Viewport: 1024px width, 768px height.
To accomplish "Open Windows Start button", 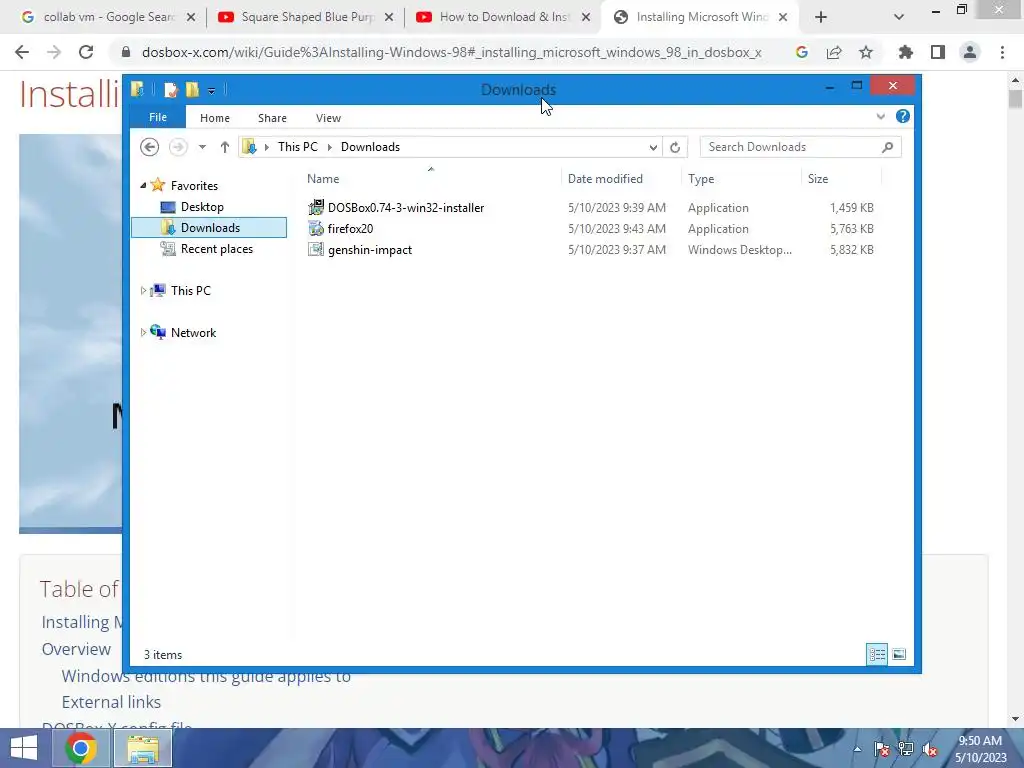I will tap(24, 748).
